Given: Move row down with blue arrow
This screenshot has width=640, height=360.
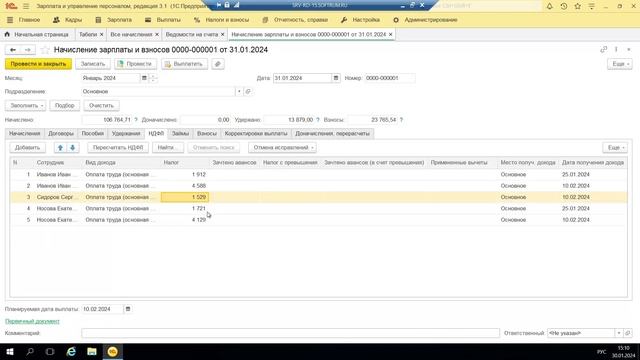Looking at the screenshot, I should point(73,148).
